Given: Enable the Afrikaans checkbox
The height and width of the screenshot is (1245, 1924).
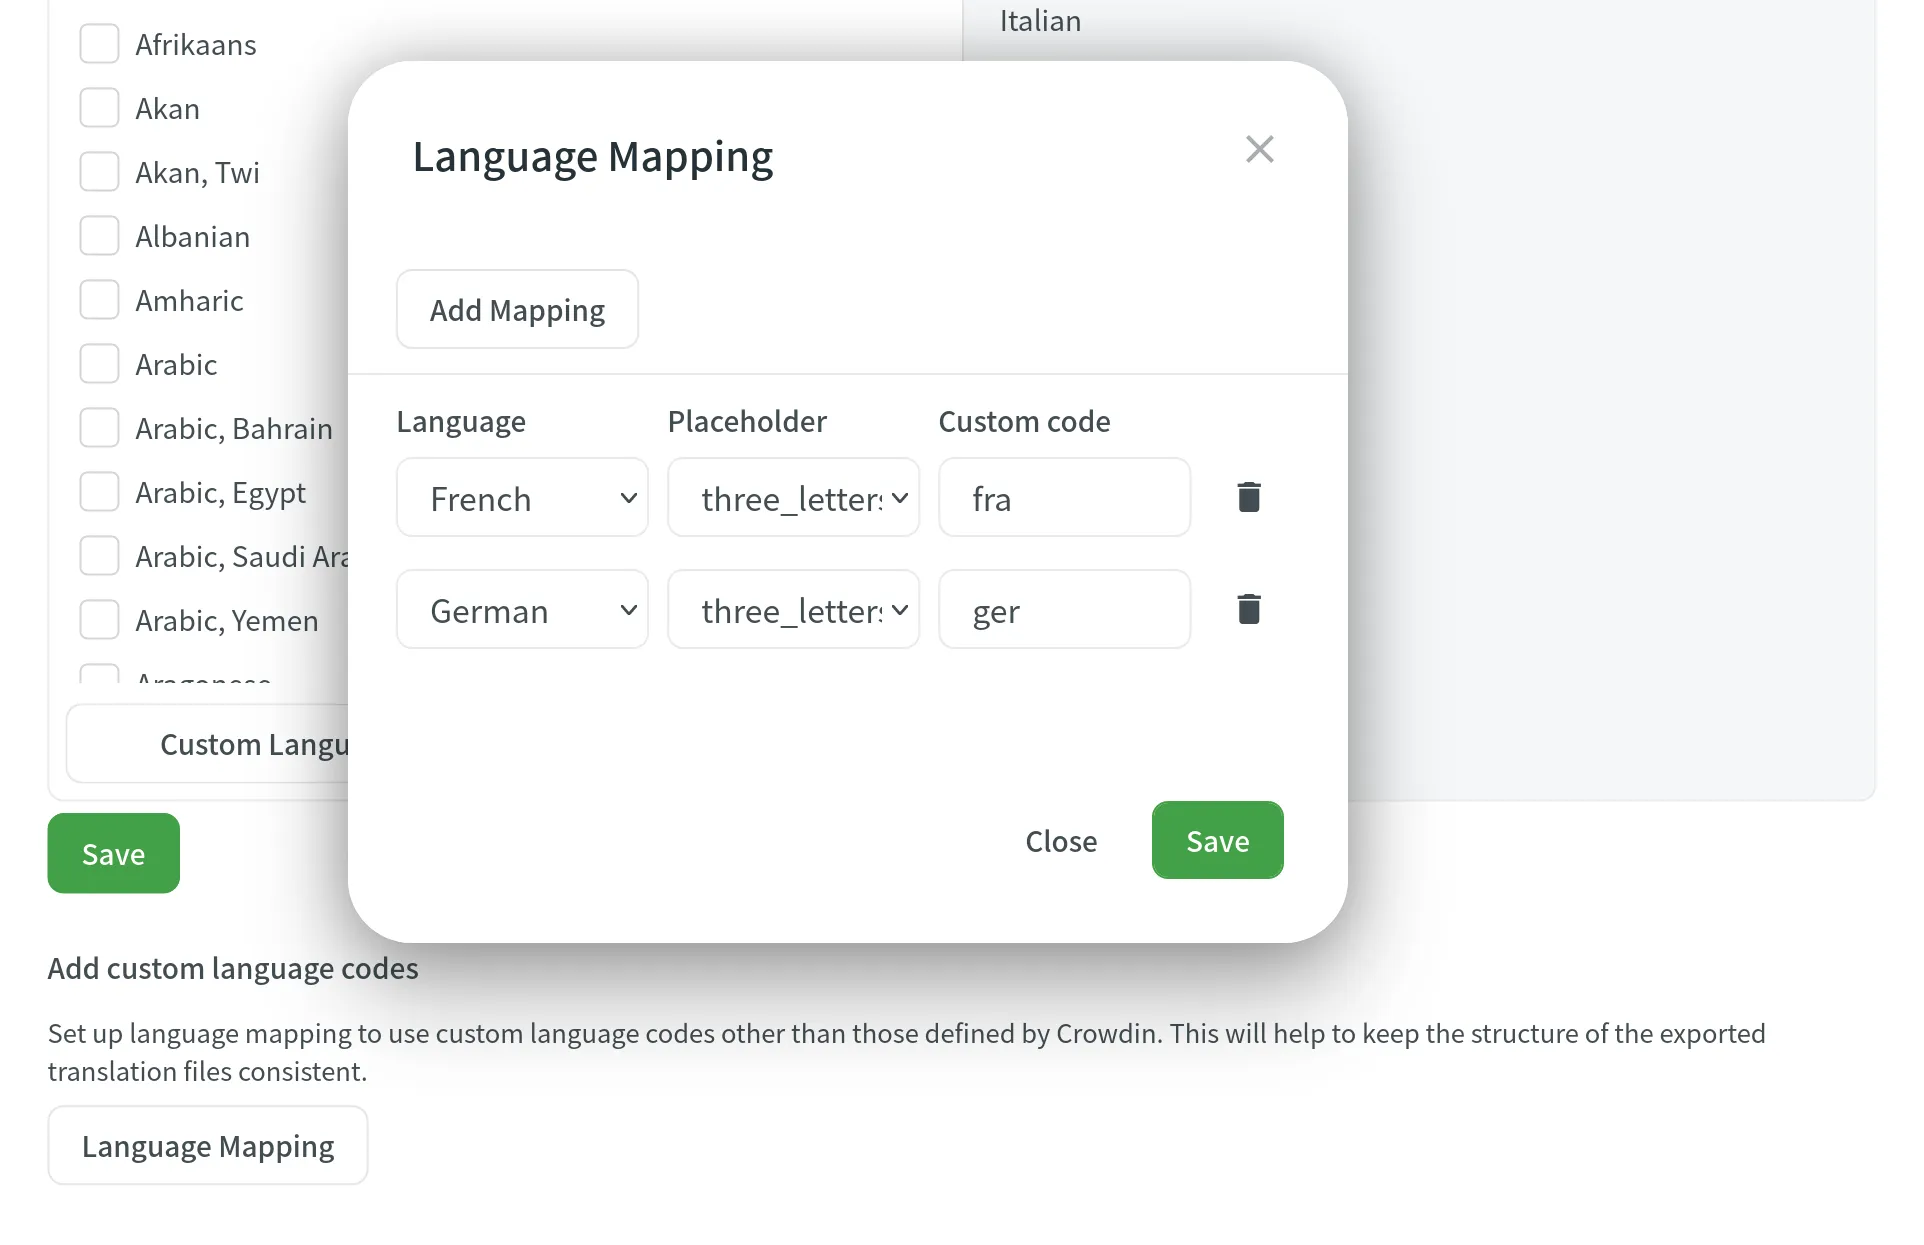Looking at the screenshot, I should 99,43.
